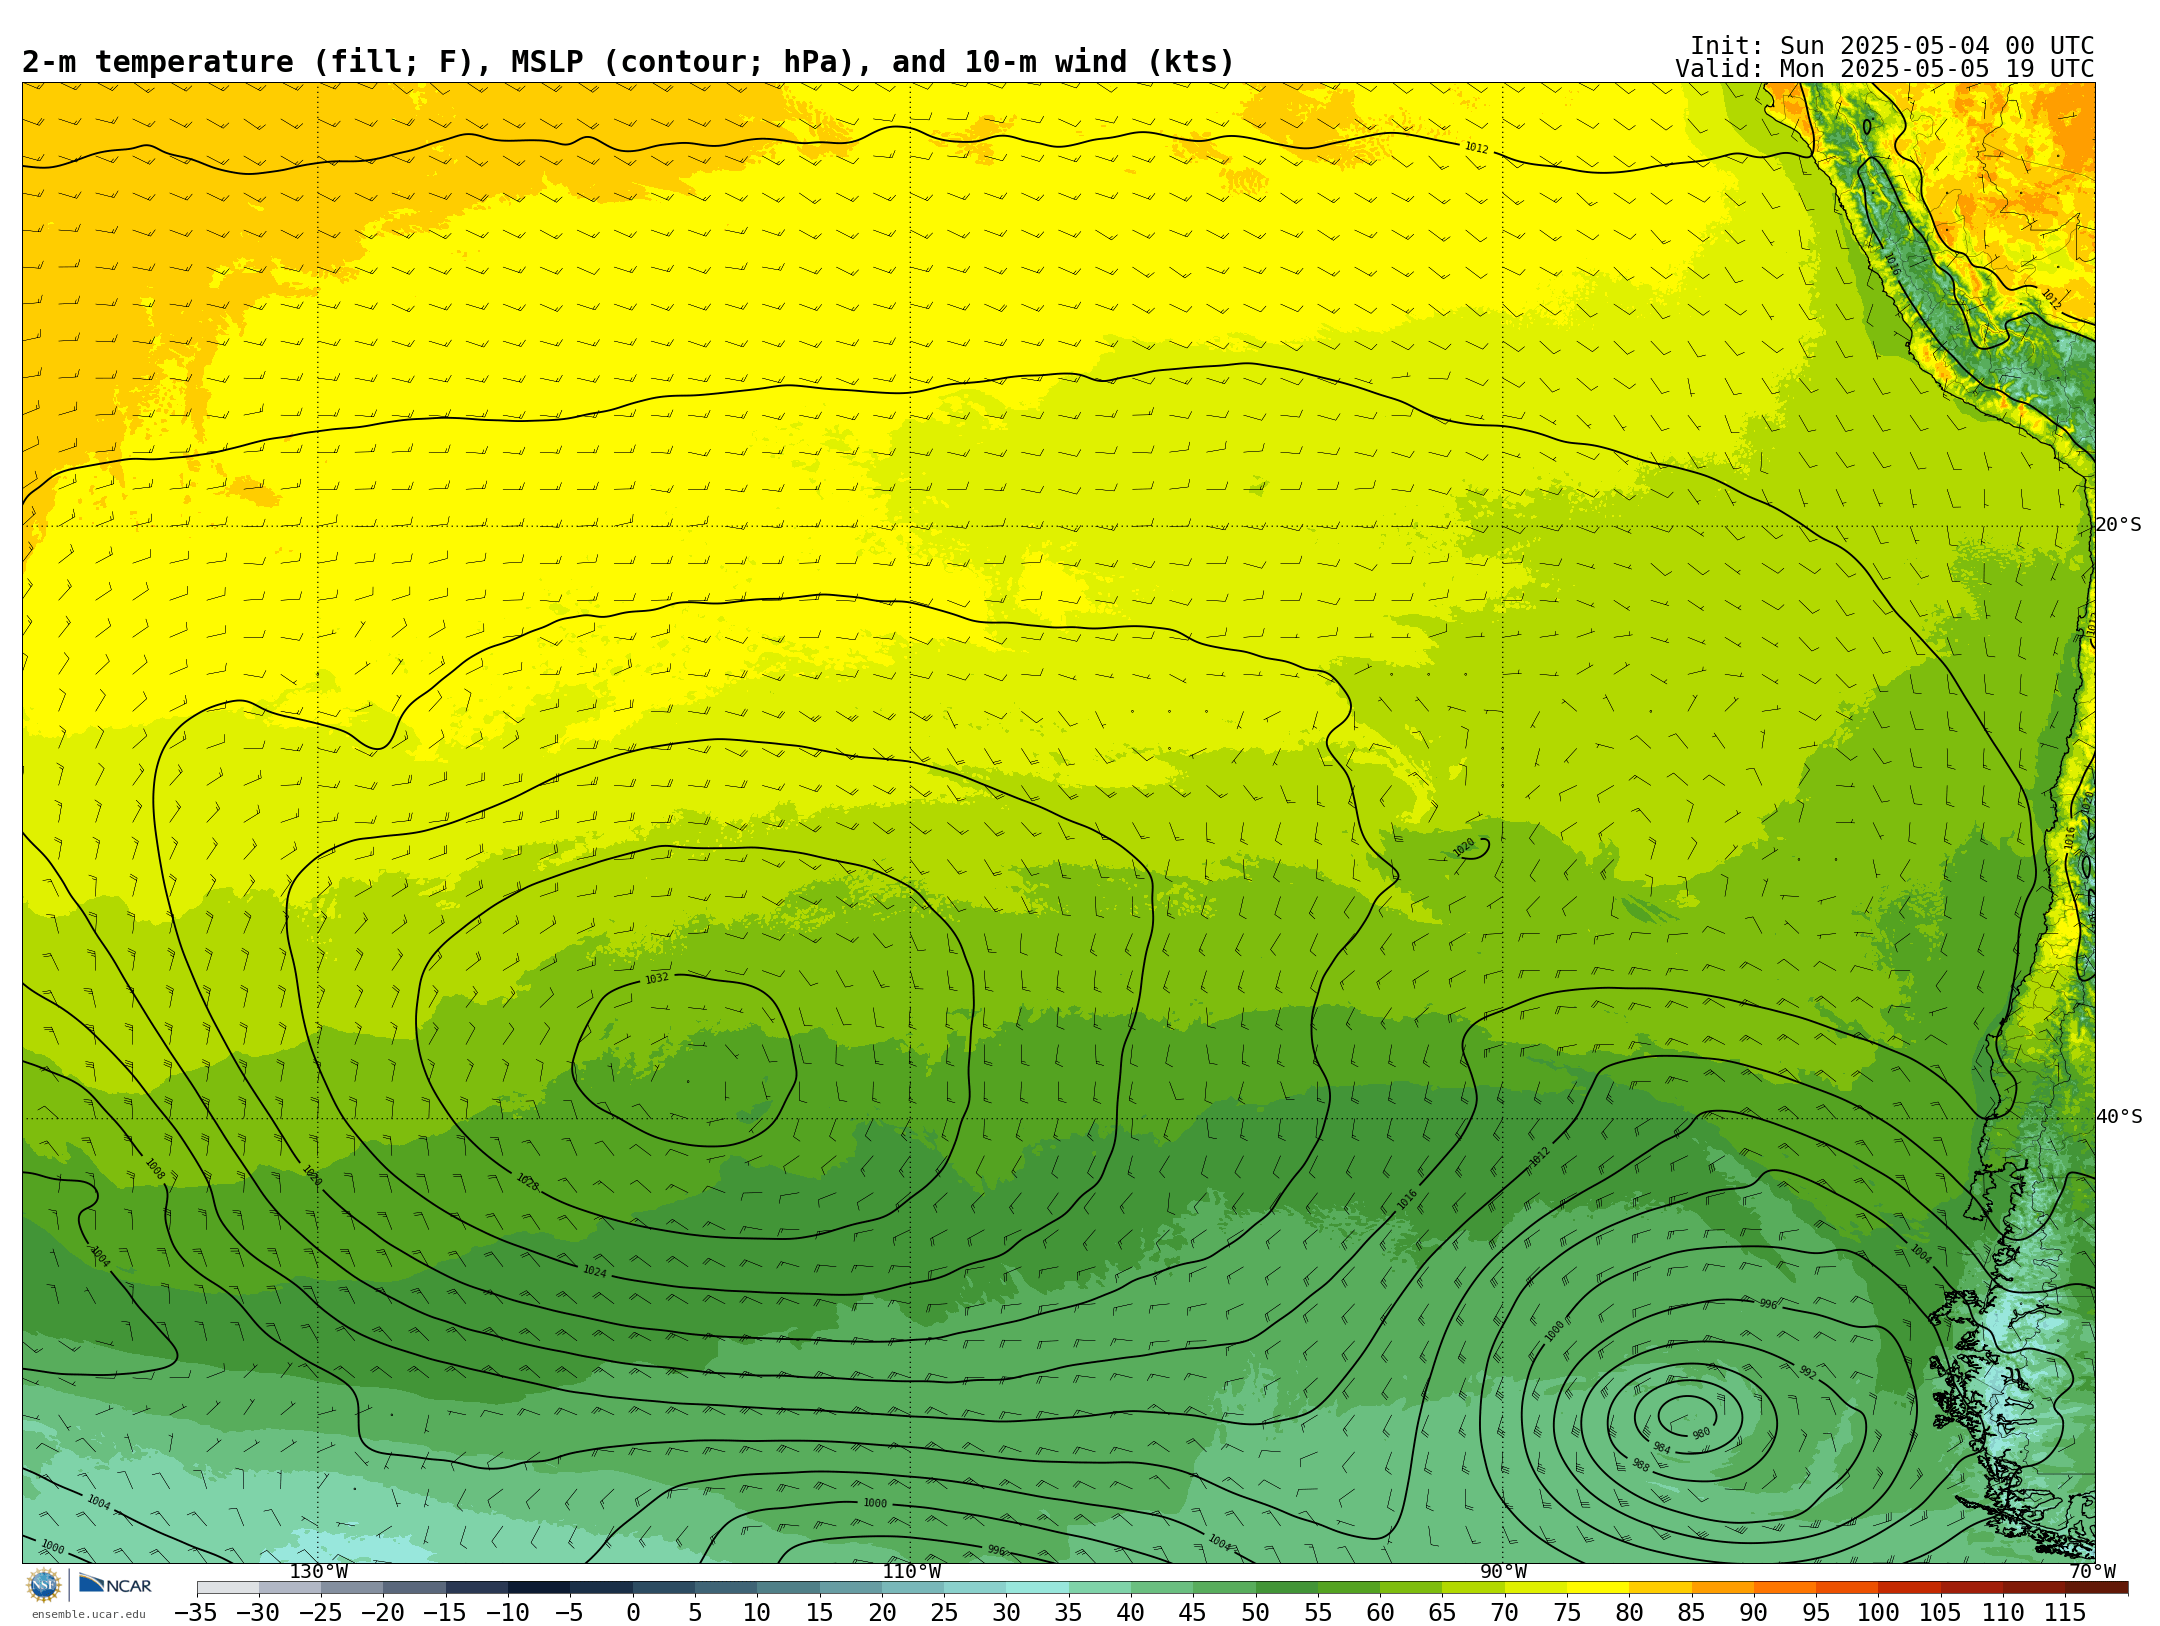
Task: Select the 95–100 F colorbar swatch
Action: (x=1847, y=1588)
